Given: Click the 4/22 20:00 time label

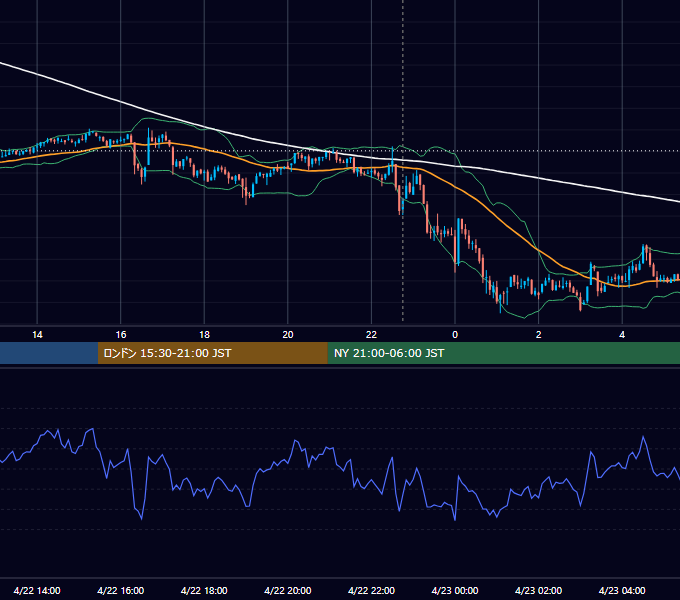Looking at the screenshot, I should tap(288, 590).
